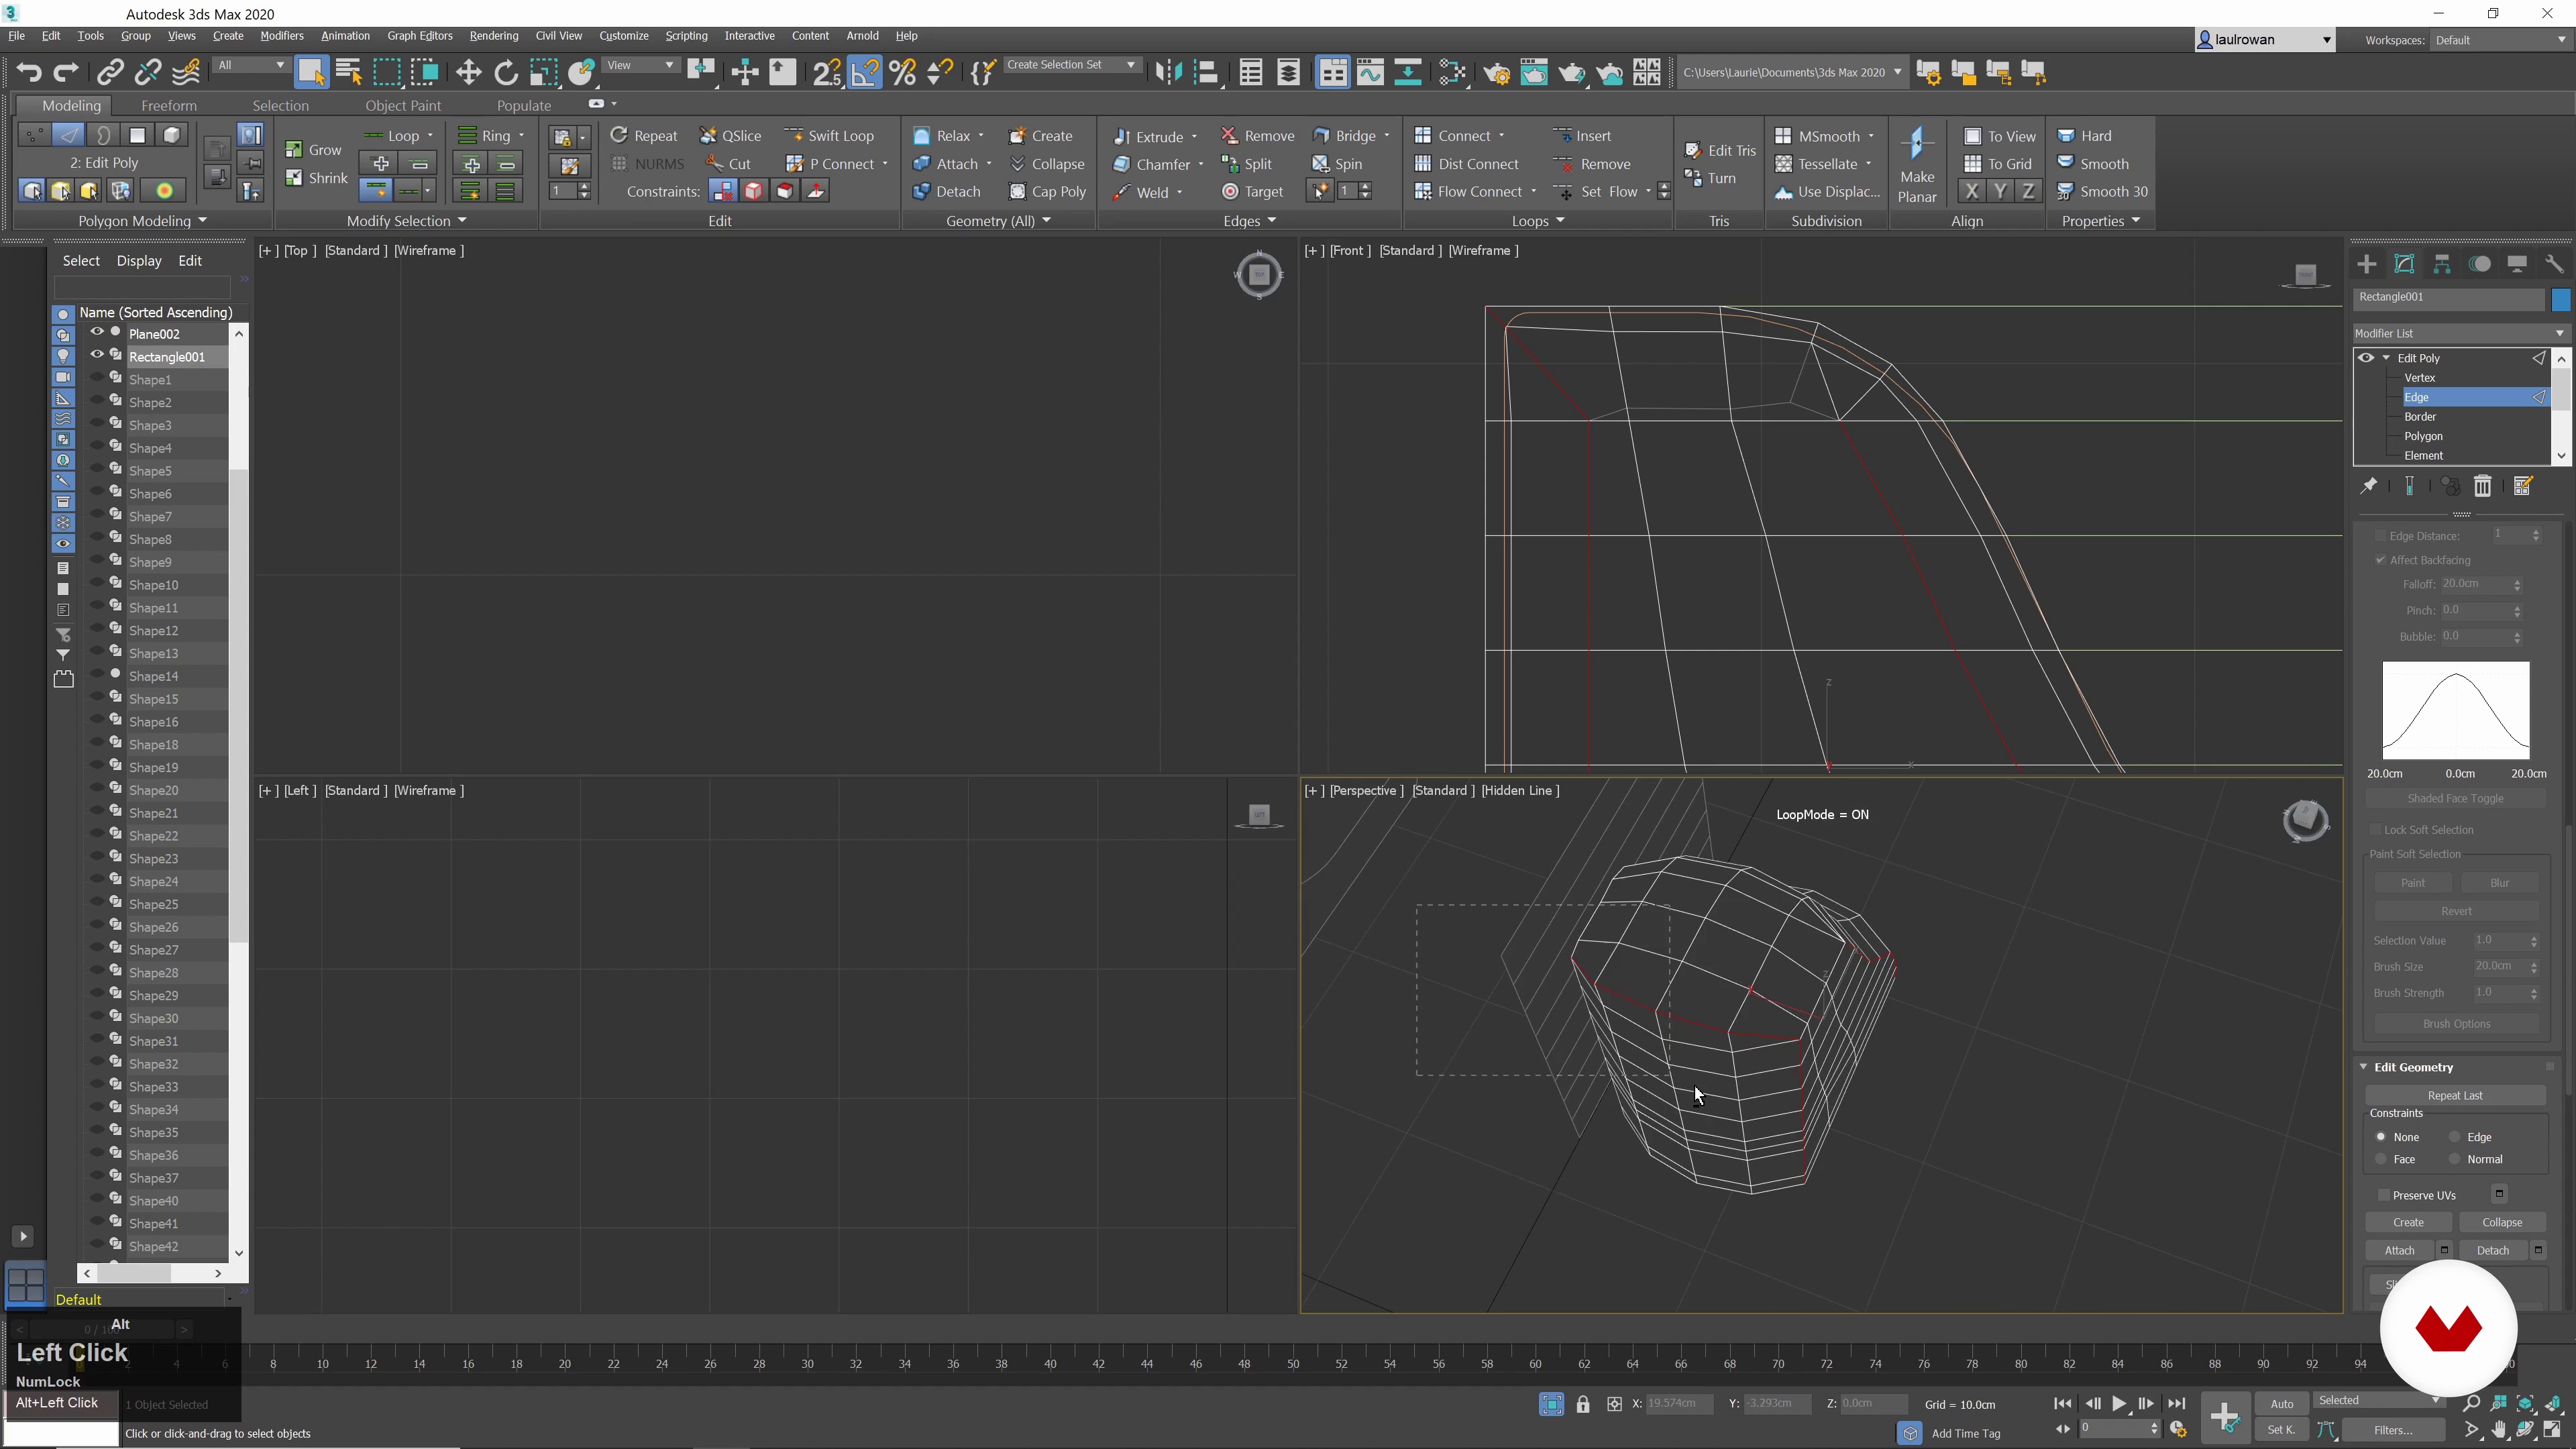Click the Pin Stack icon
Viewport: 2576px width, 1449px height.
click(2368, 486)
